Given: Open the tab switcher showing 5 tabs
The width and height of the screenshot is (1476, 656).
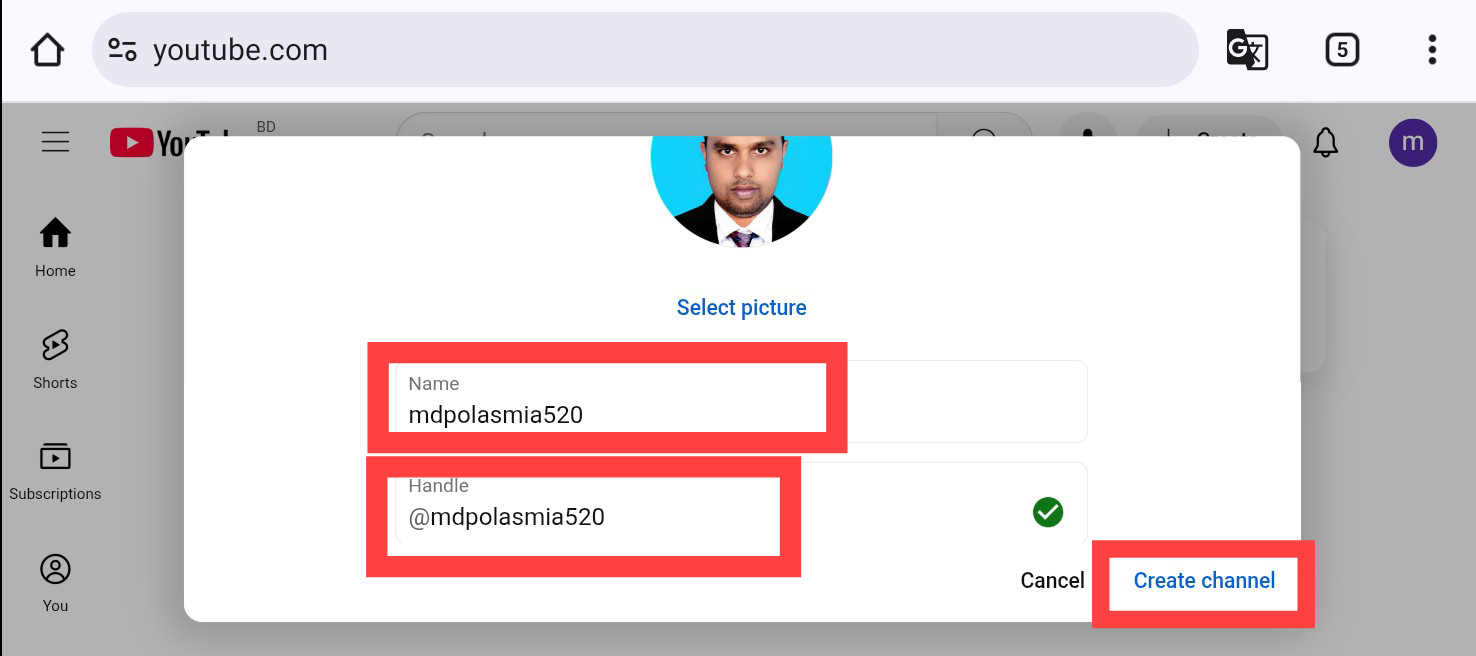Looking at the screenshot, I should click(1342, 50).
